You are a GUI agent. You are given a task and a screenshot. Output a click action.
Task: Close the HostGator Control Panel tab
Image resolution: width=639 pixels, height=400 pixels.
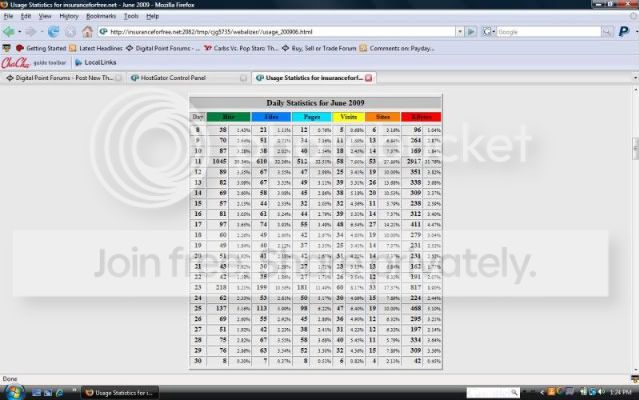[x=243, y=78]
